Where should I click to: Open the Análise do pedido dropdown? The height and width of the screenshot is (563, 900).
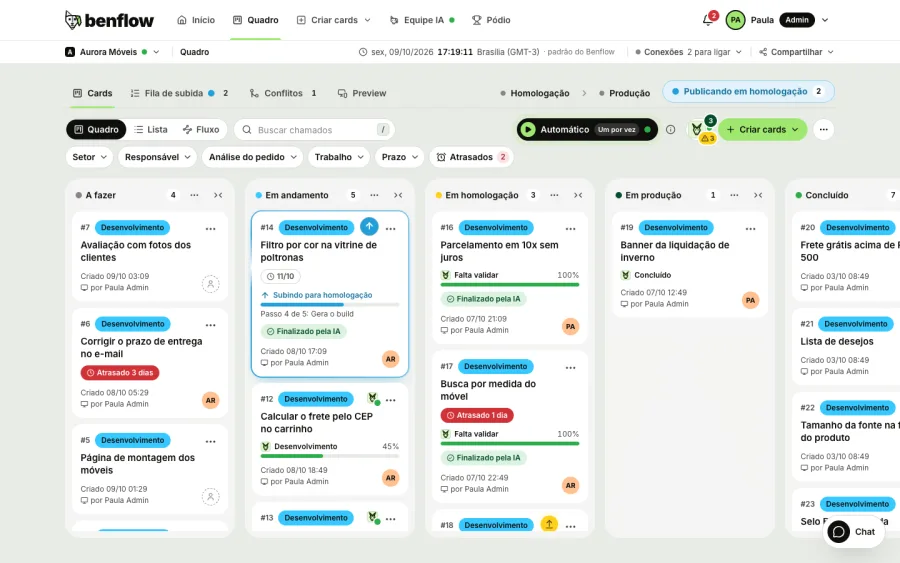pos(253,157)
